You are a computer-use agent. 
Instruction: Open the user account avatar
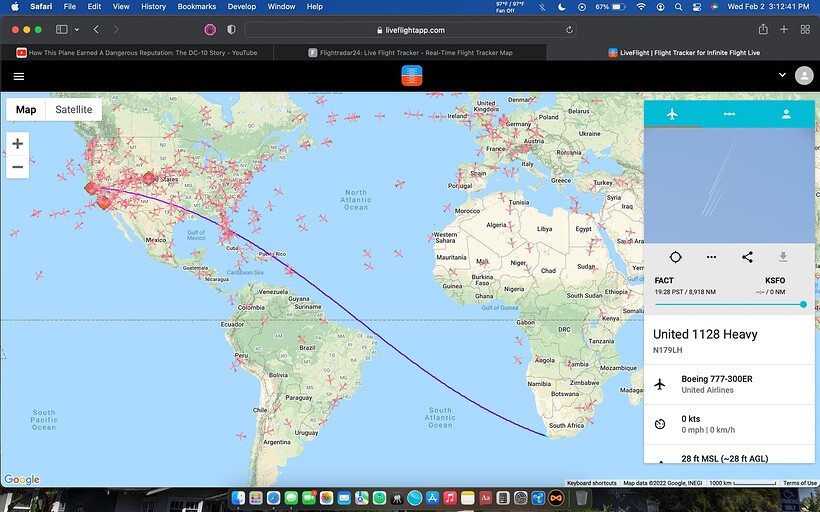tap(804, 75)
